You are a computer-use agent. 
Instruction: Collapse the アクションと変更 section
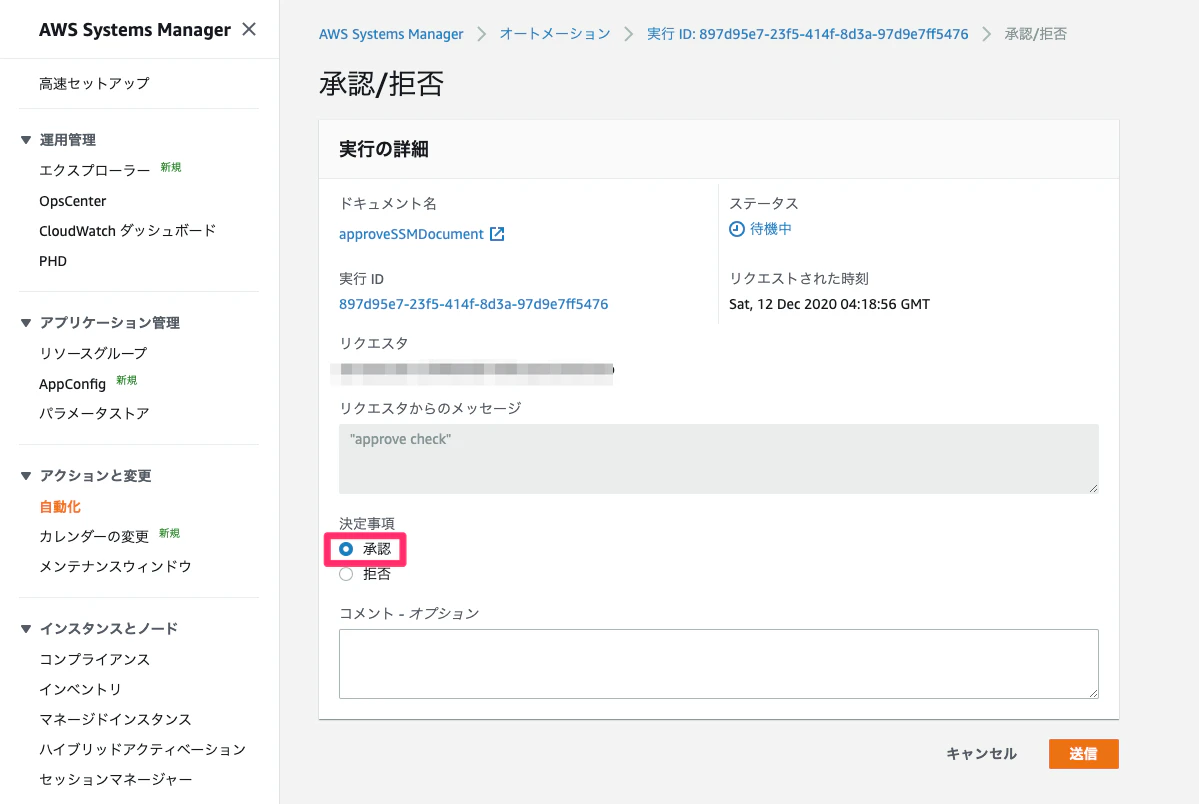(x=26, y=476)
